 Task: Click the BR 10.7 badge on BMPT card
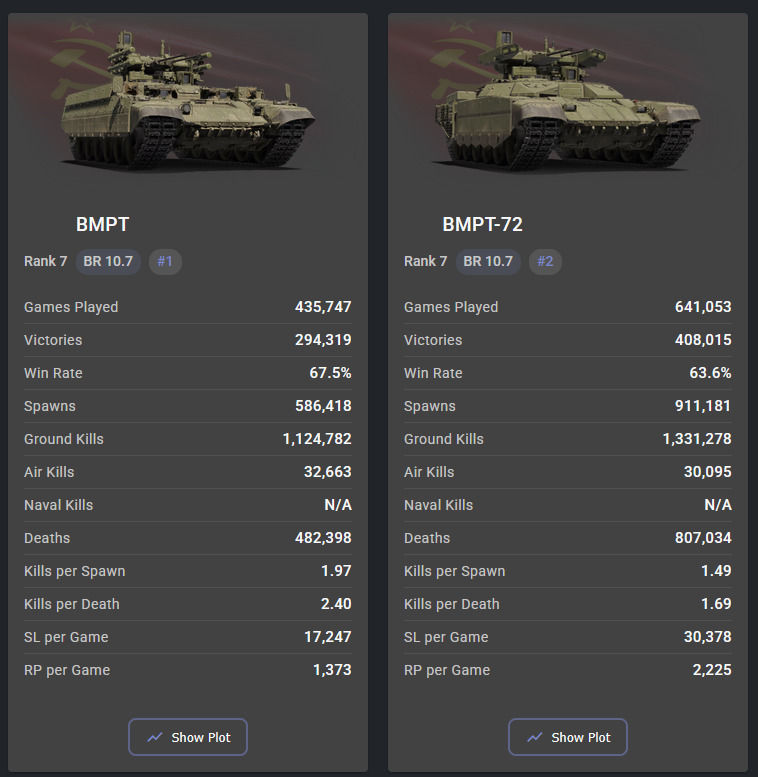point(108,262)
